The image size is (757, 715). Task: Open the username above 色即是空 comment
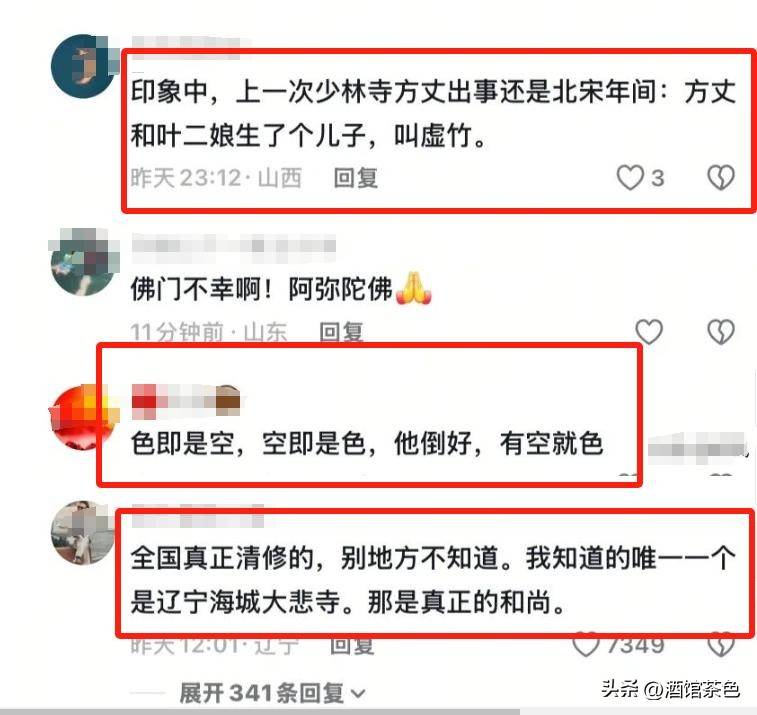[186, 401]
